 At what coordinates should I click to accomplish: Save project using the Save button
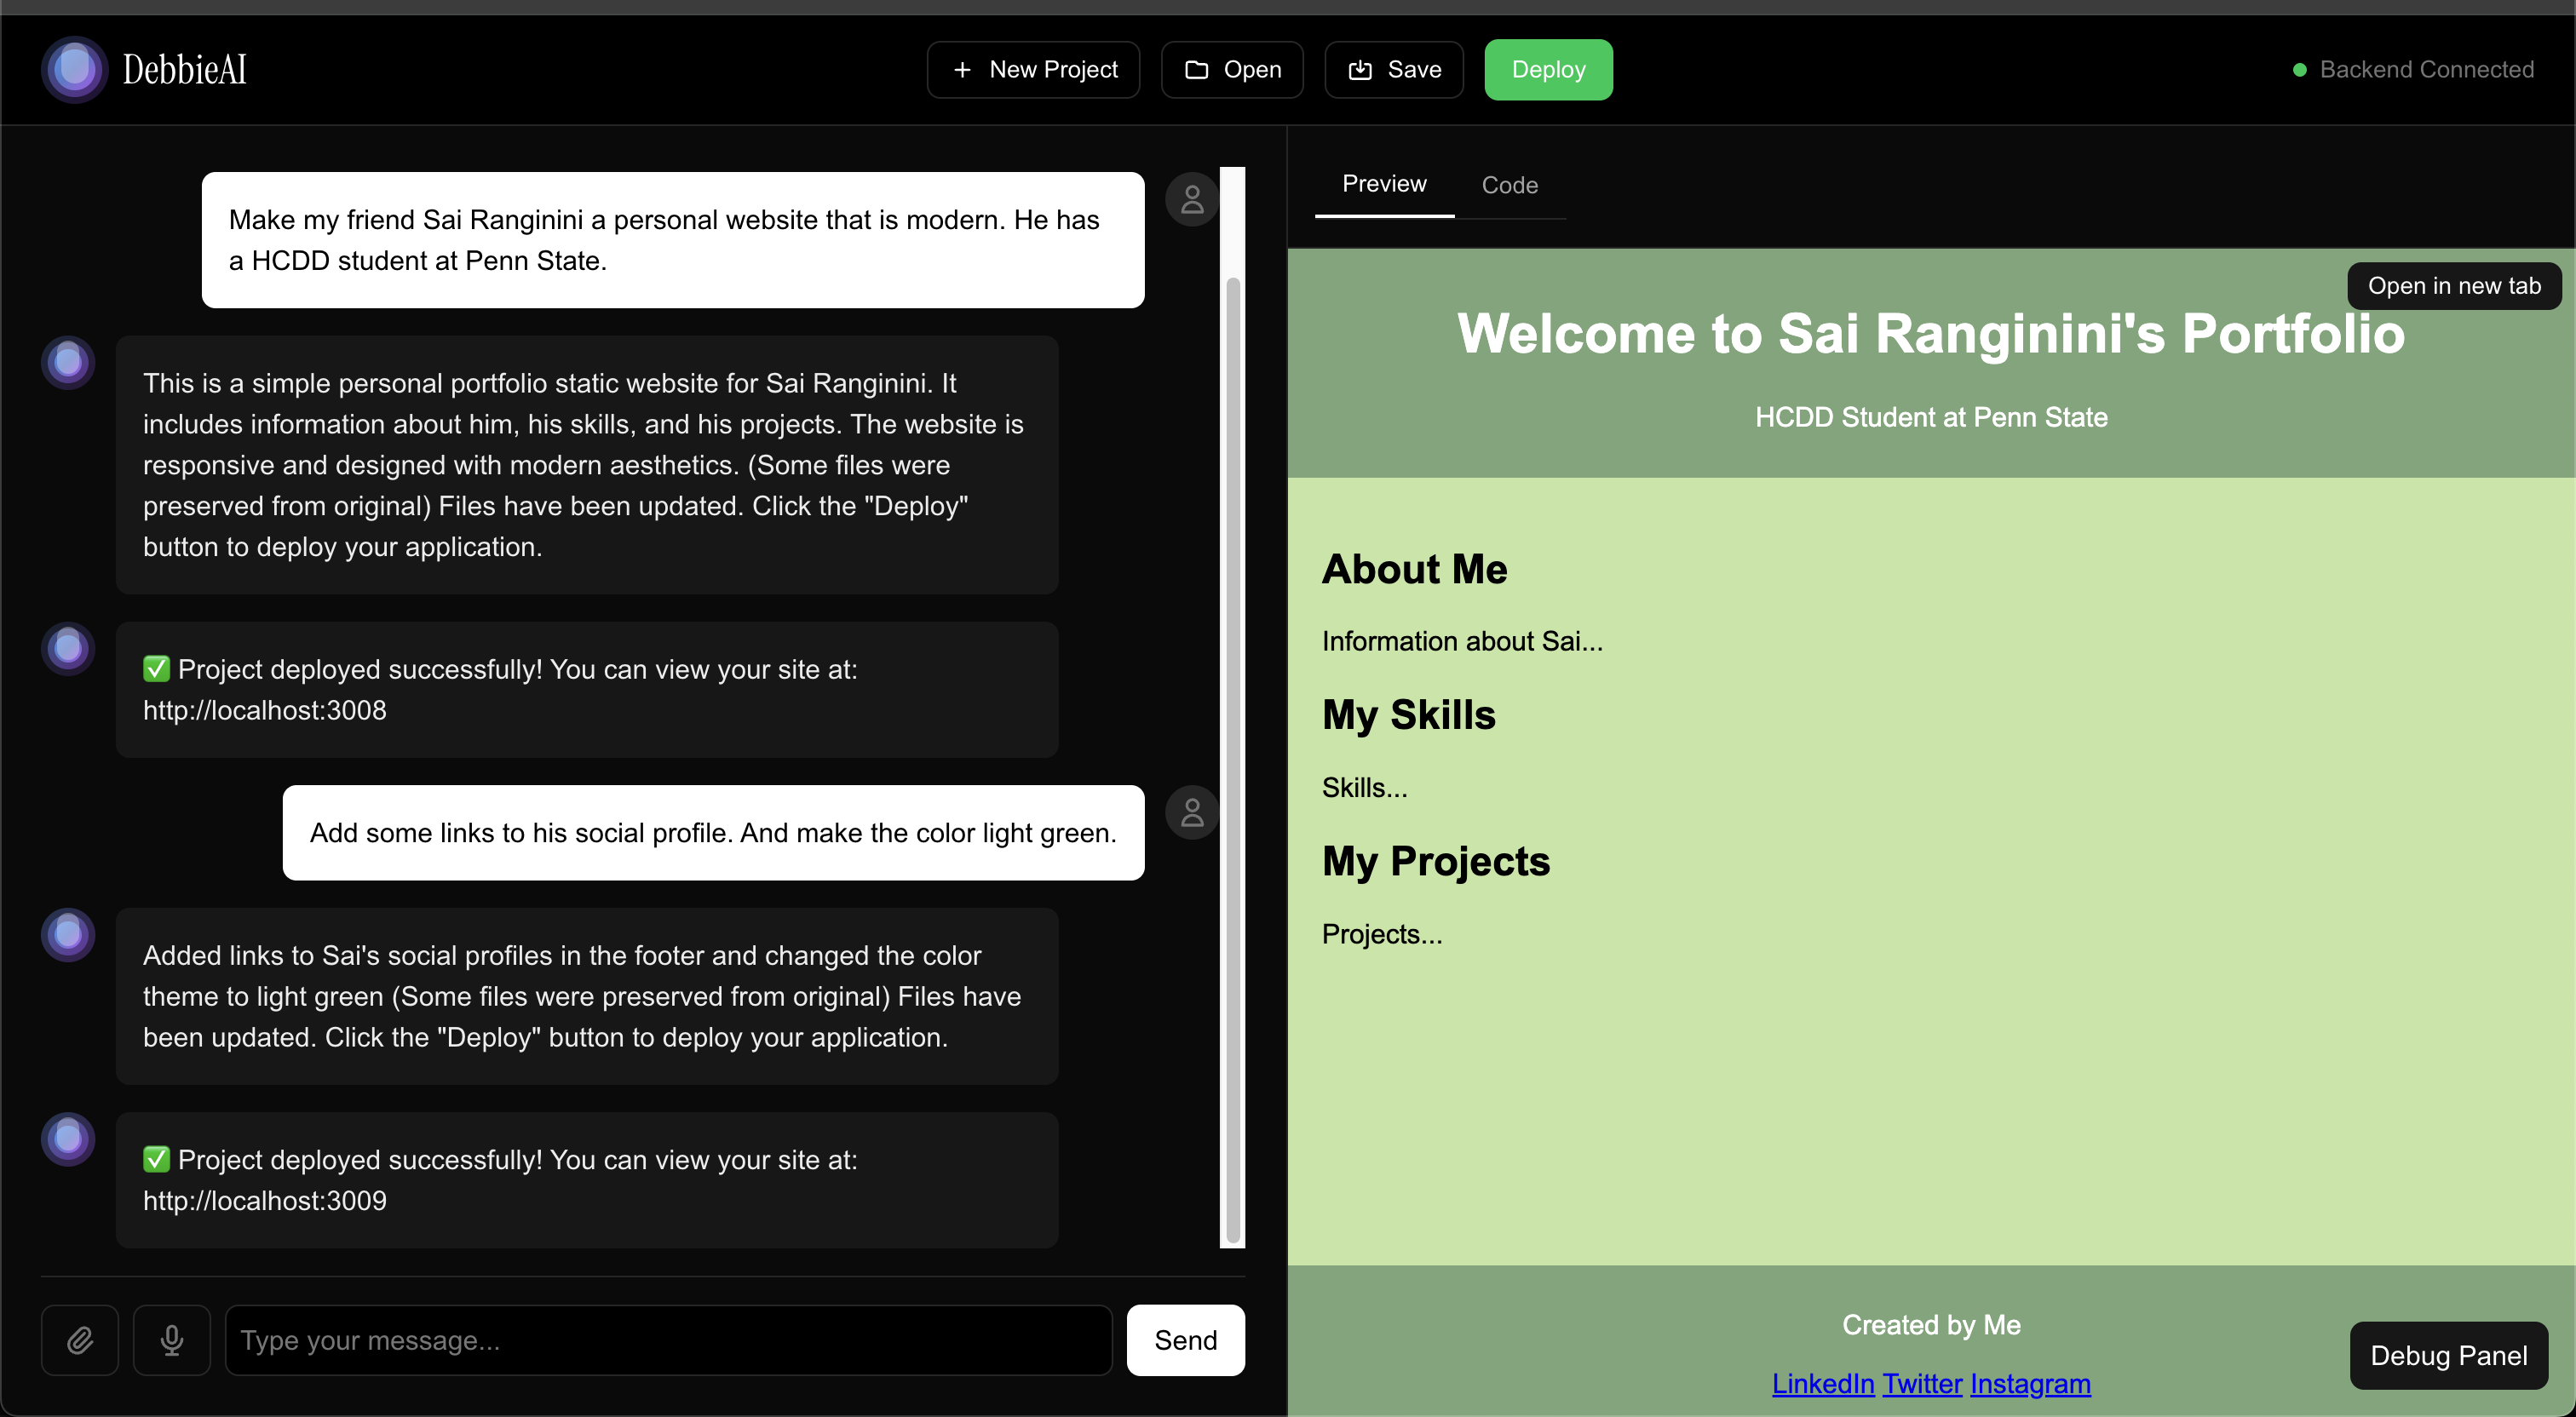coord(1394,69)
